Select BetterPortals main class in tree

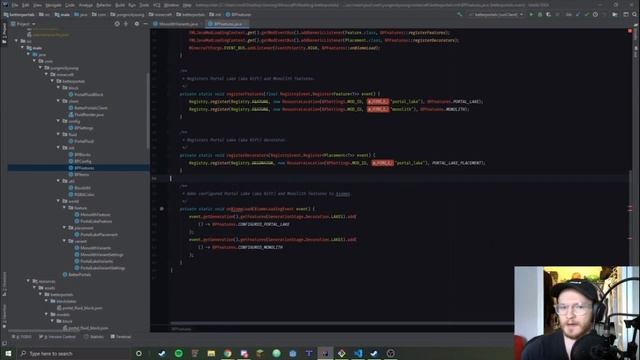point(77,275)
